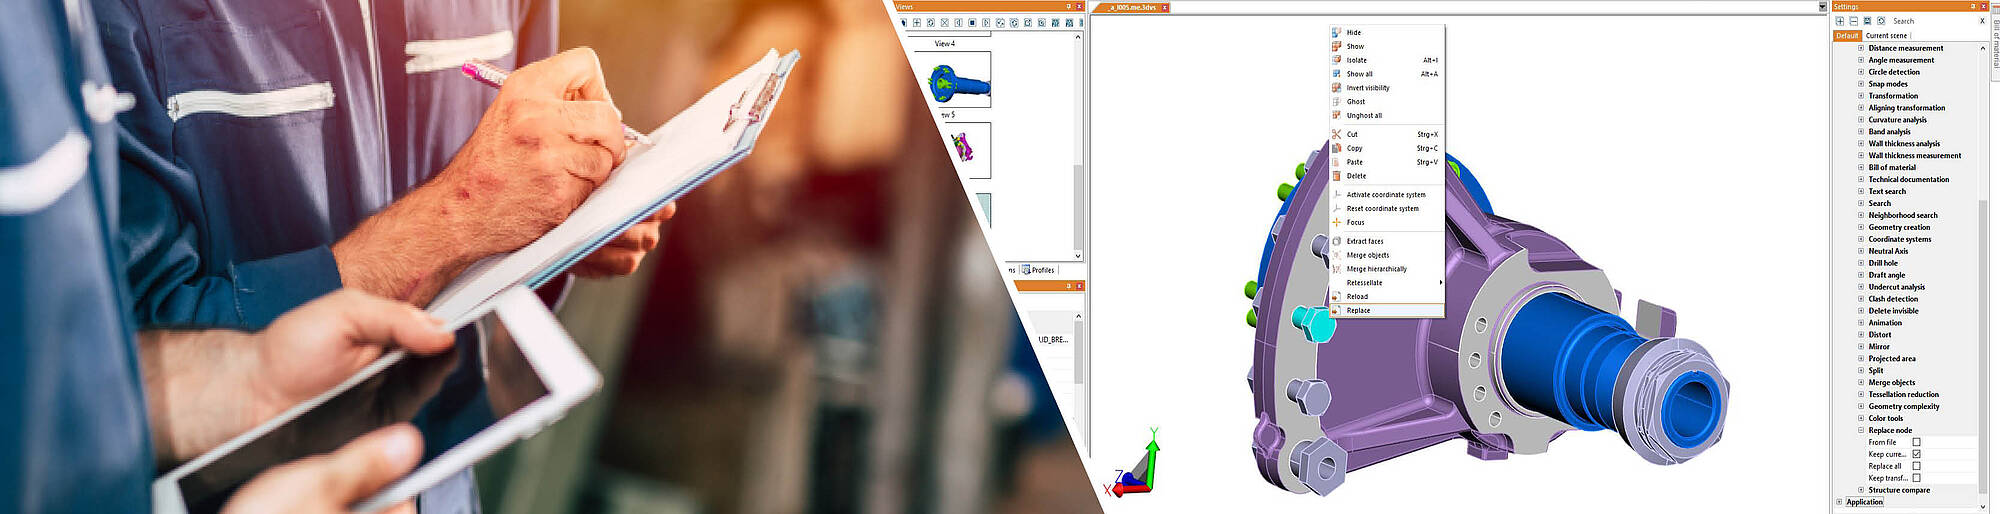This screenshot has height=514, width=2000.
Task: Select the Curvature analysis tree item
Action: coord(1897,120)
